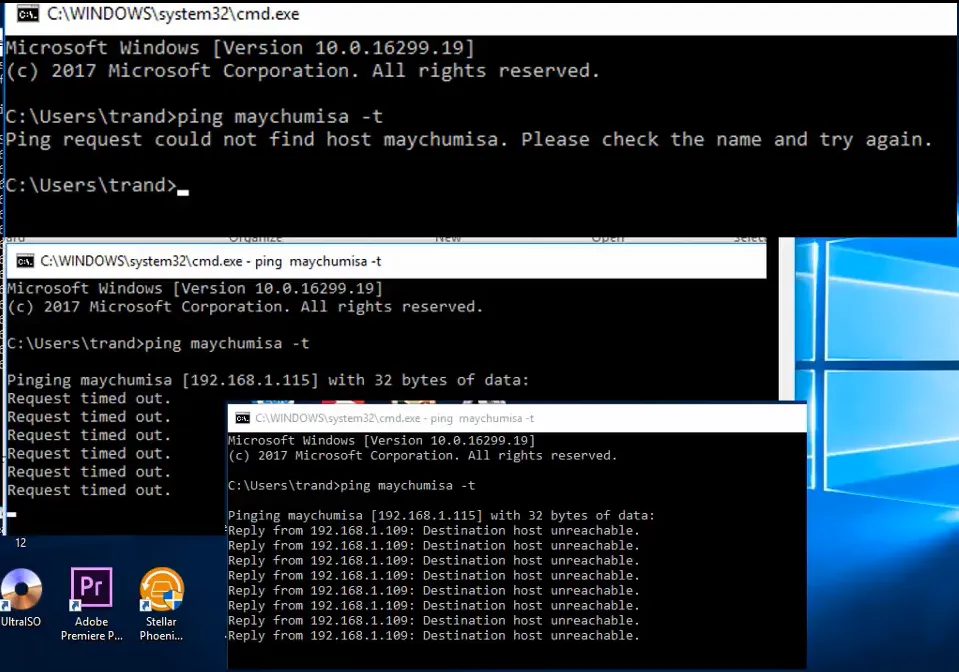Image resolution: width=959 pixels, height=672 pixels.
Task: Click the title bar of the bottom-right cmd window
Action: click(650, 418)
